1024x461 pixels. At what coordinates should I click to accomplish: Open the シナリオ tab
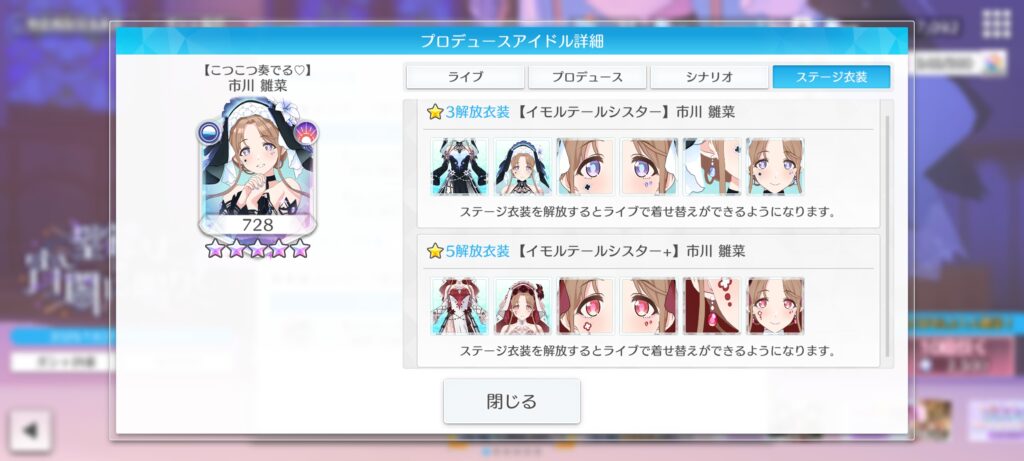709,77
